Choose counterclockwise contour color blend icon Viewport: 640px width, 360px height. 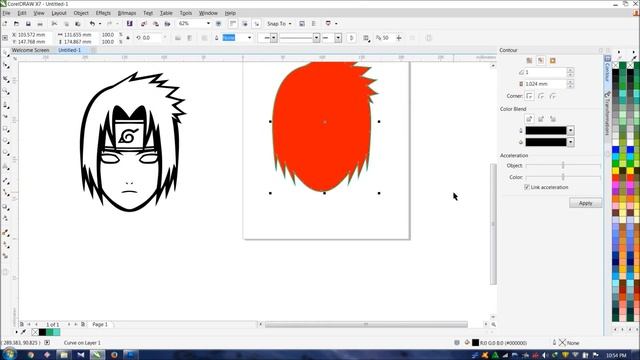(553, 119)
